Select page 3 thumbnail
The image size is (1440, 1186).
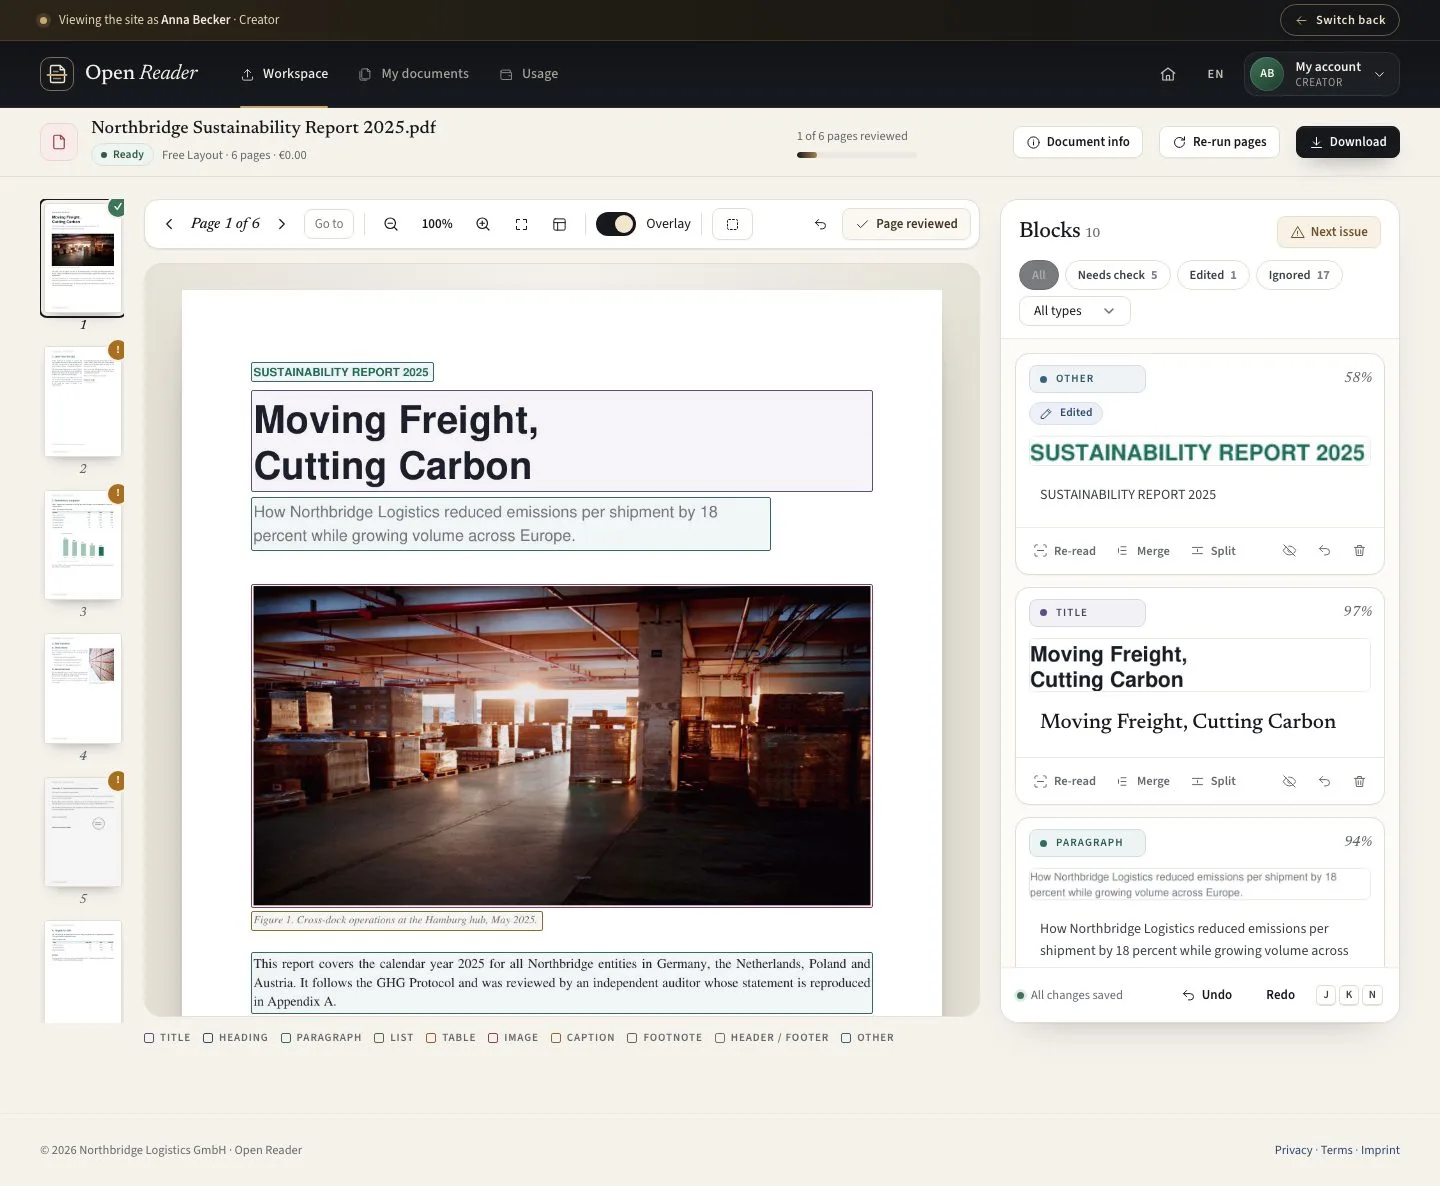83,545
